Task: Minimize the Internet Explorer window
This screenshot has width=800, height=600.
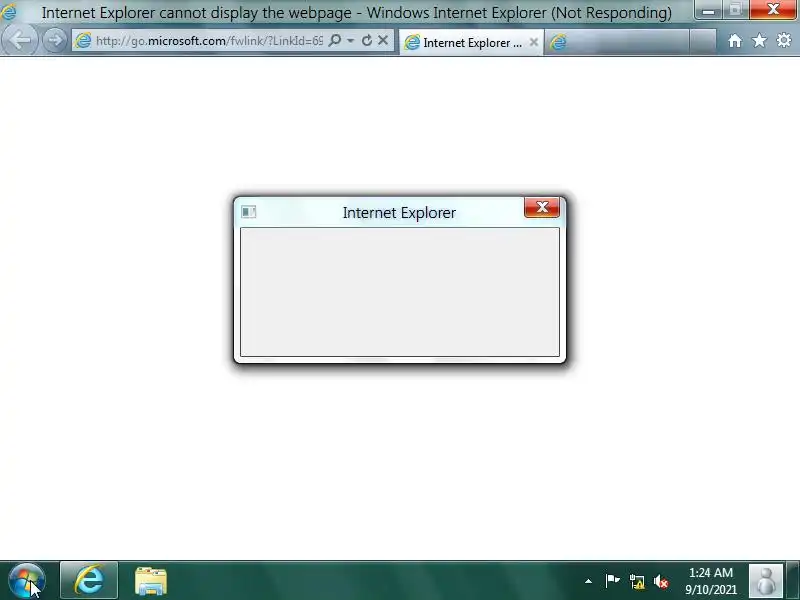Action: coord(708,10)
